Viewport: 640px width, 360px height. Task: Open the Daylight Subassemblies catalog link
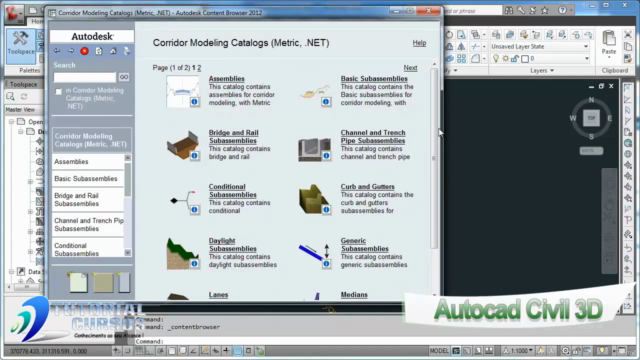tap(233, 244)
